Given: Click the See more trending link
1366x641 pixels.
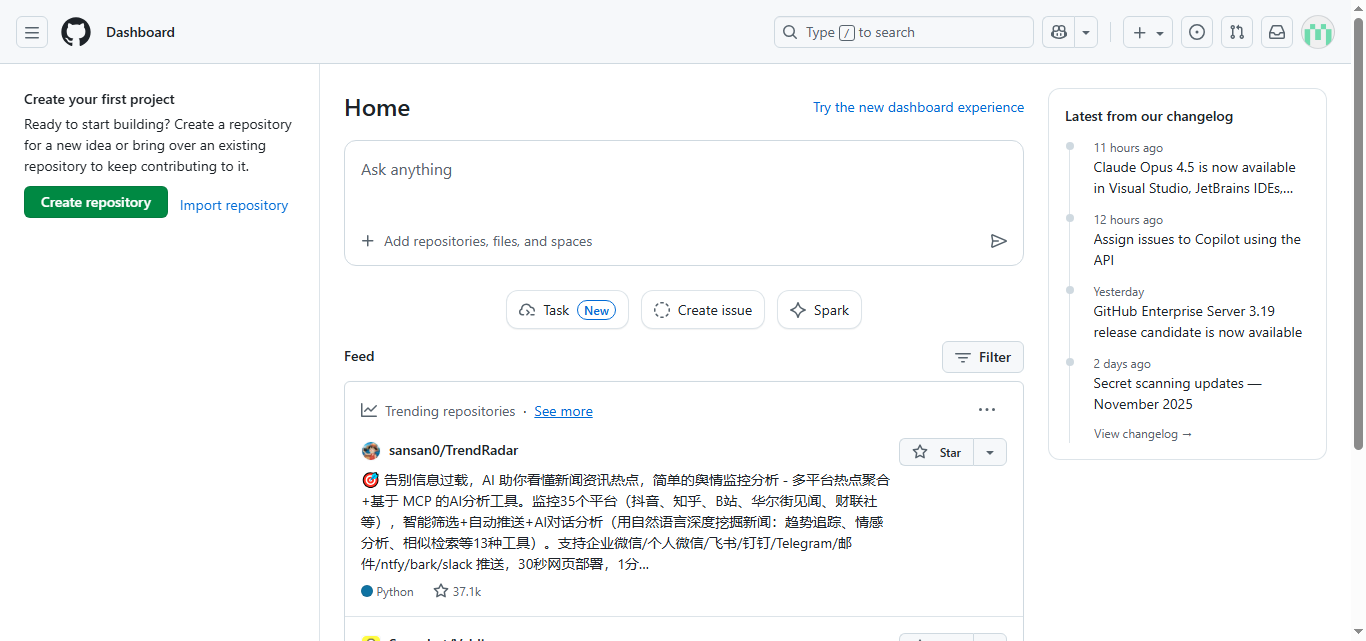Looking at the screenshot, I should pos(563,411).
